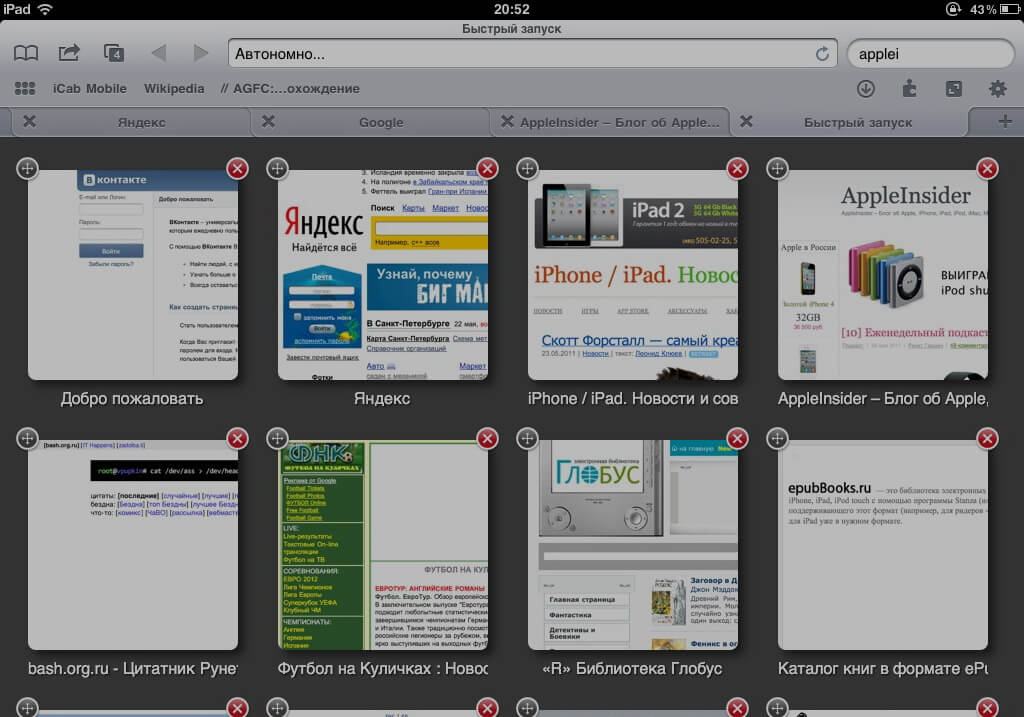Remove the Добро пожаловать quick start tile

point(237,168)
